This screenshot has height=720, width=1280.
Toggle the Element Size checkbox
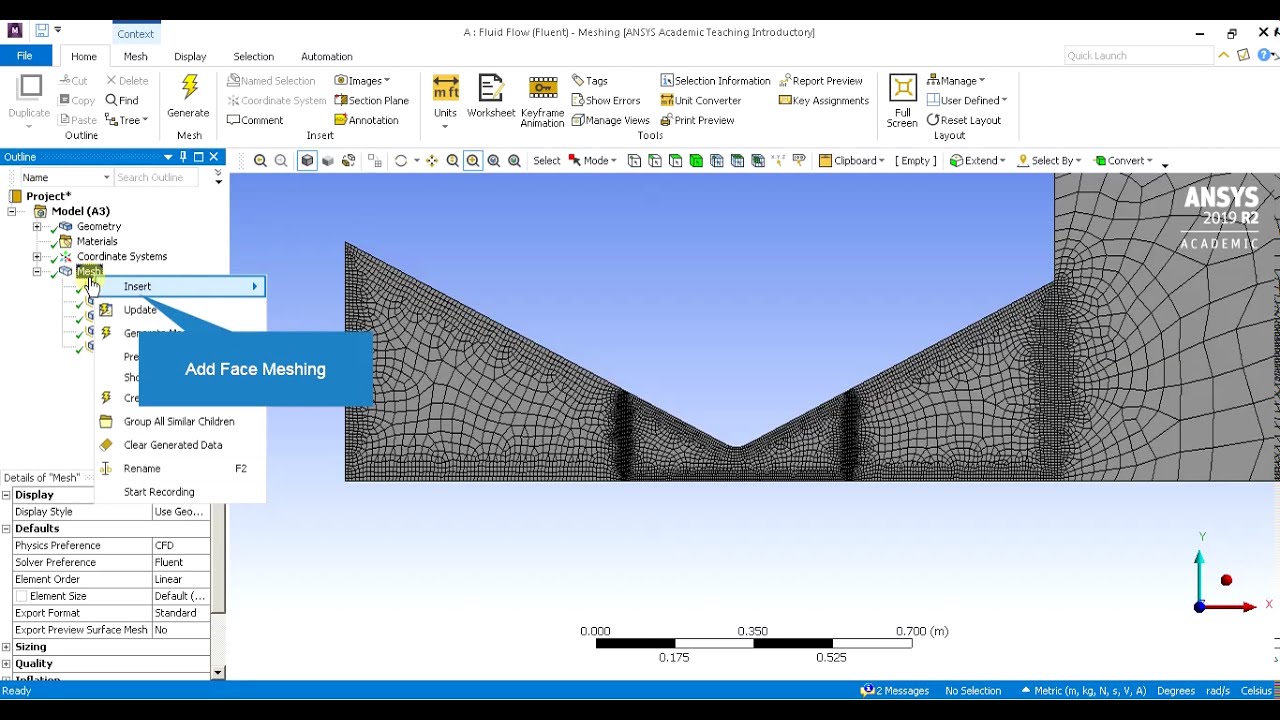(x=21, y=596)
